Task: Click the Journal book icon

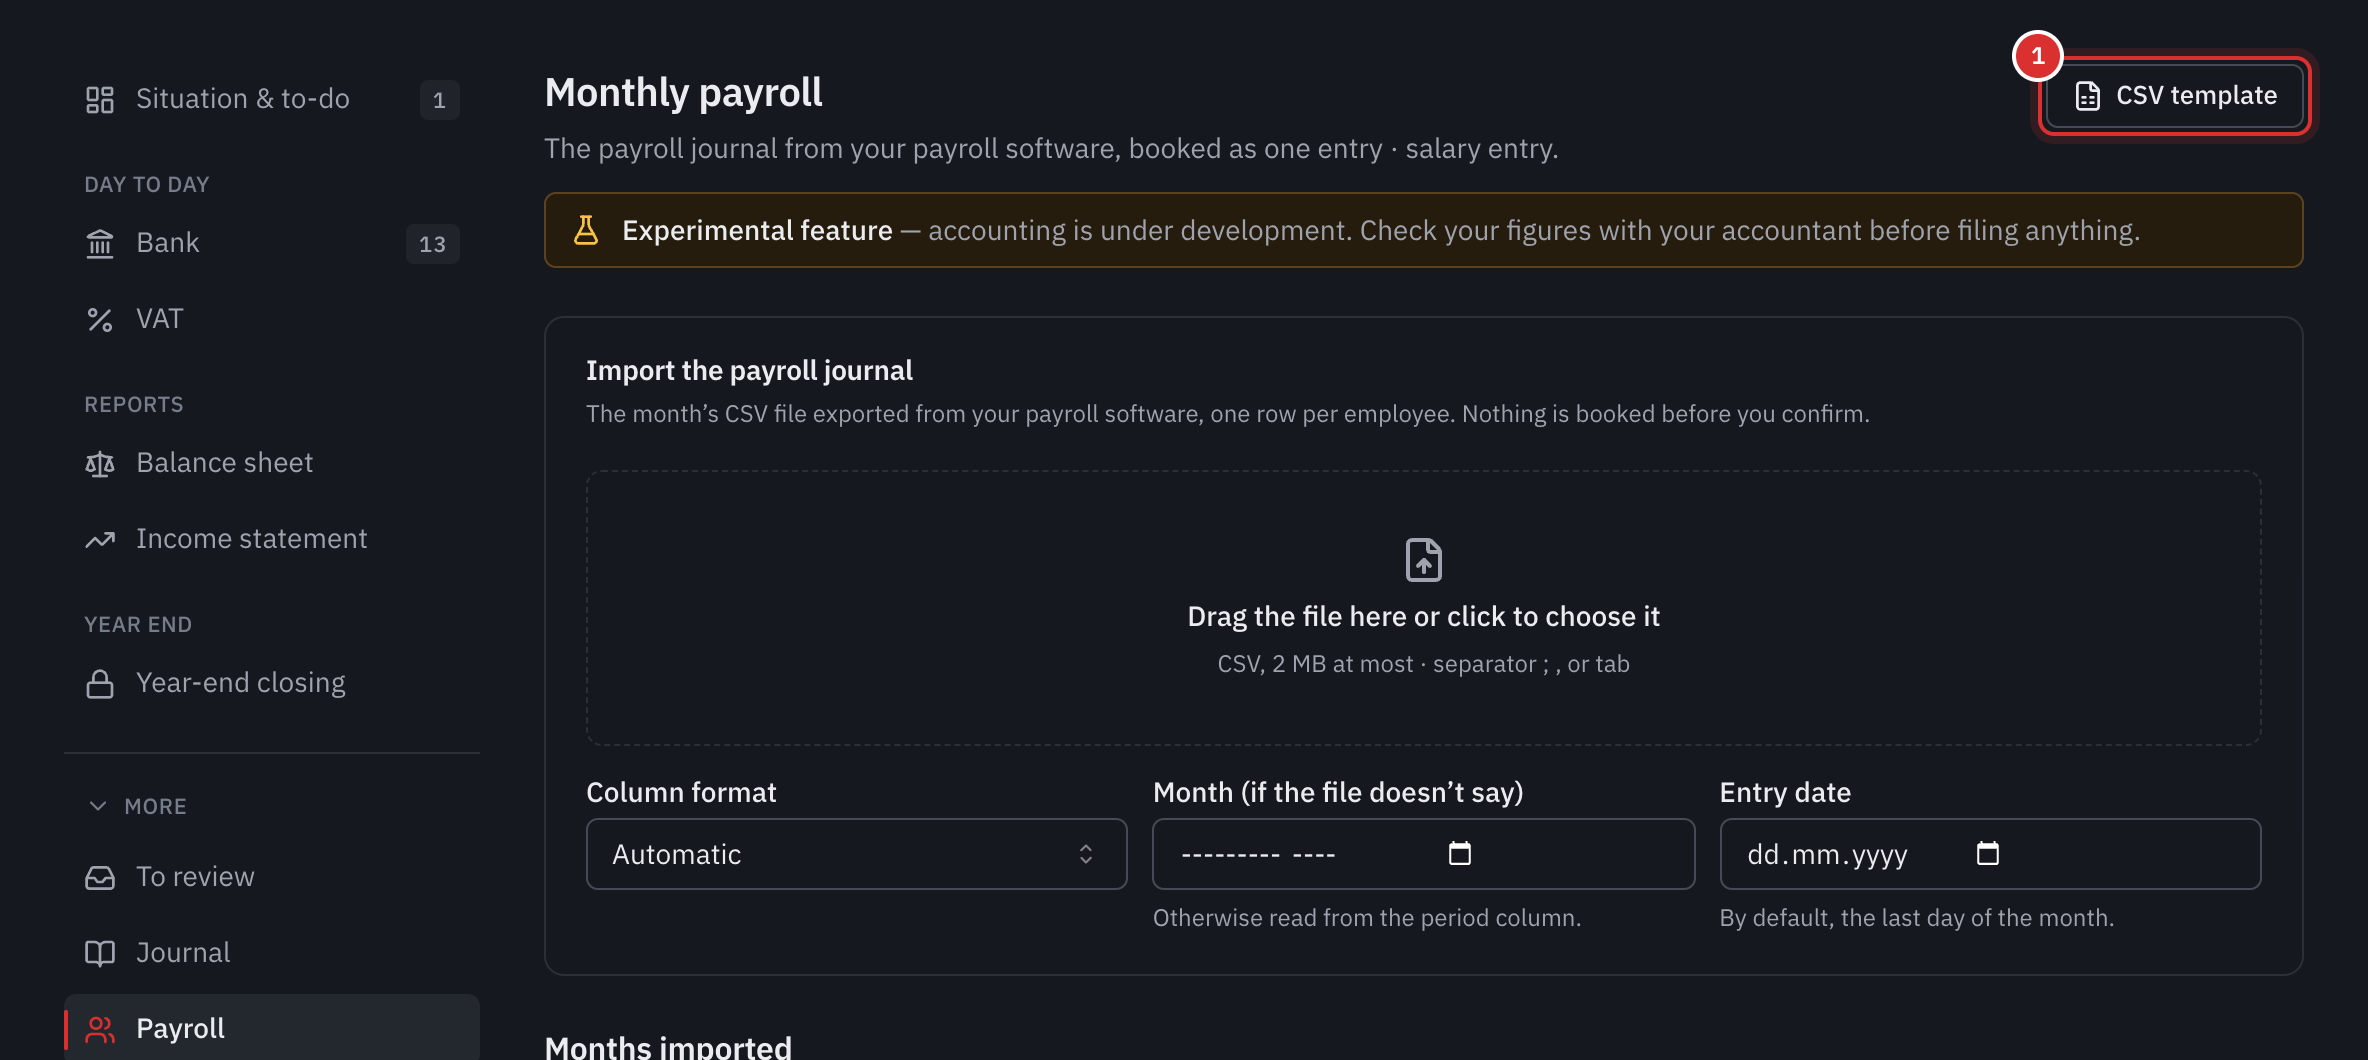Action: tap(100, 953)
